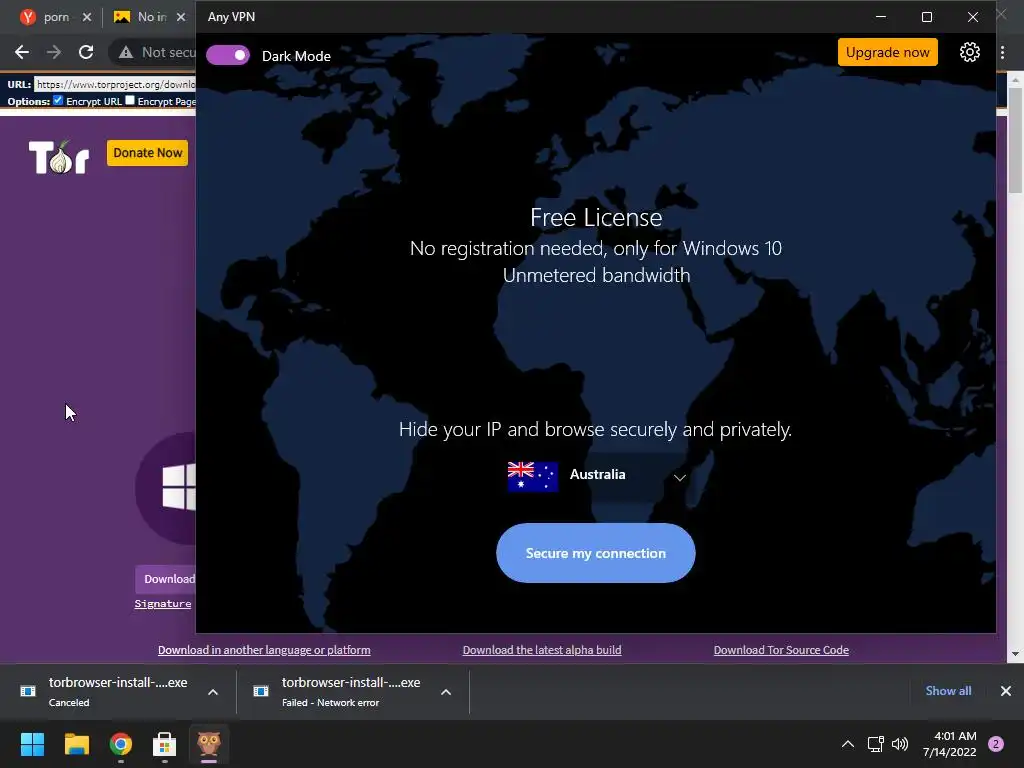
Task: Go back in the browser
Action: (22, 52)
